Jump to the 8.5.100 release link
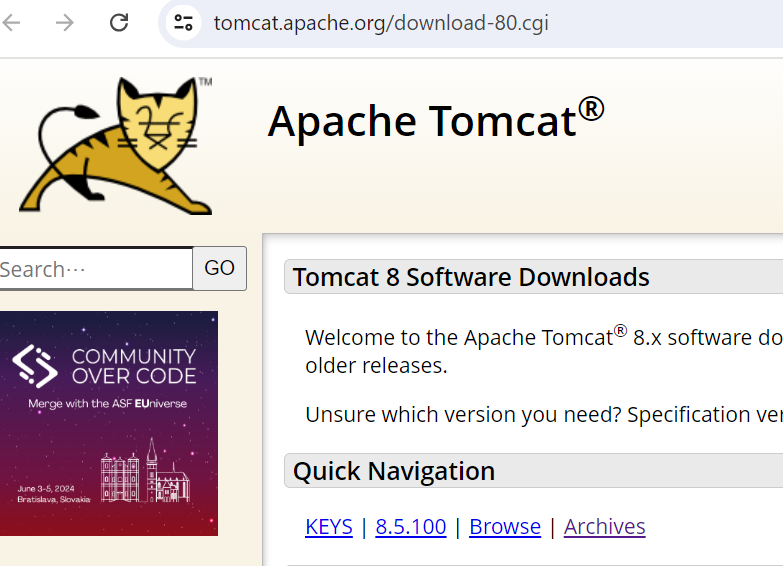 click(411, 527)
